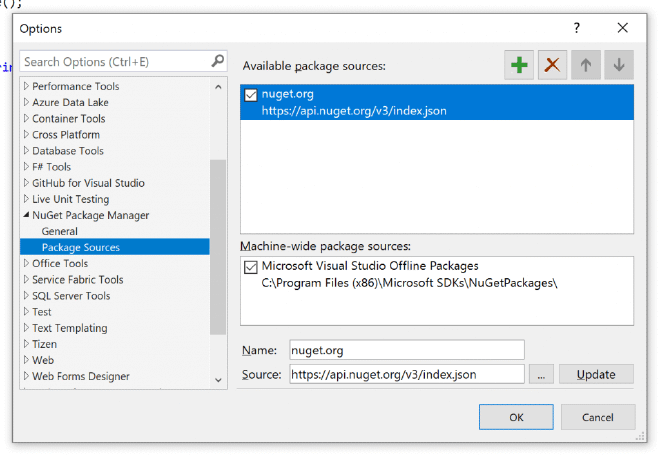Click the Update button
This screenshot has height=456, width=660.
(x=596, y=374)
